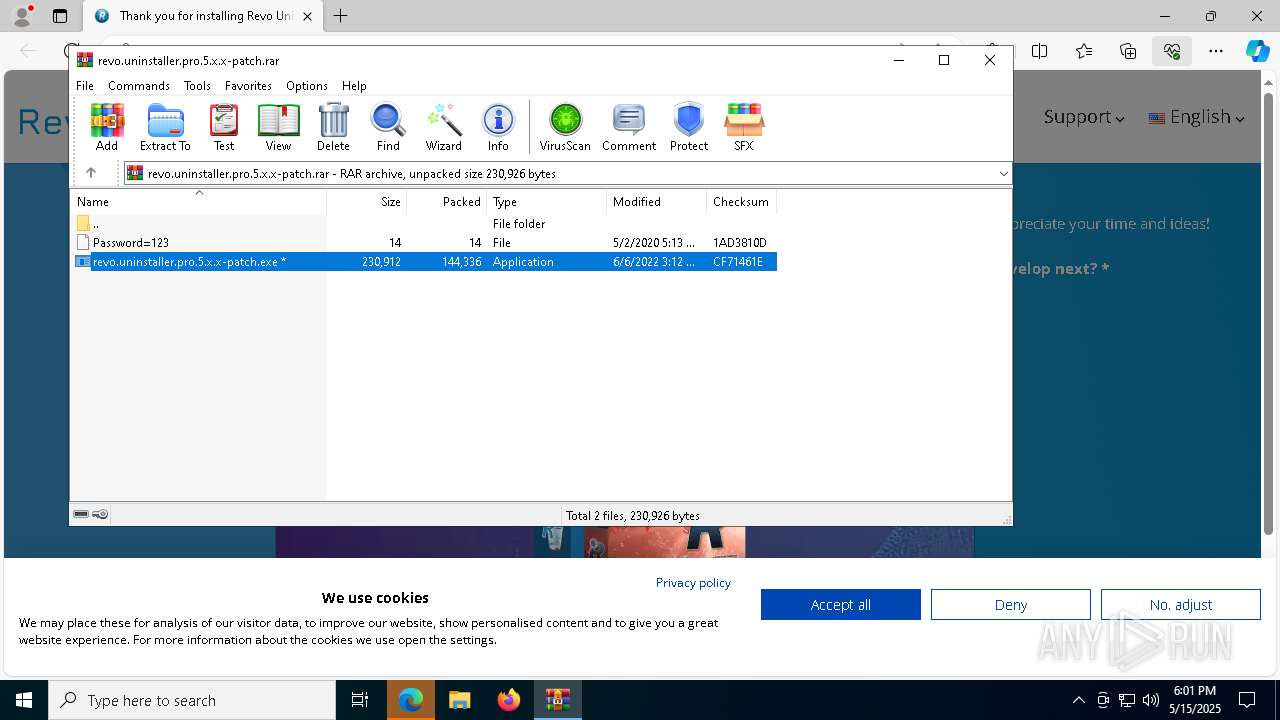
Task: Open the Options menu
Action: click(x=307, y=86)
